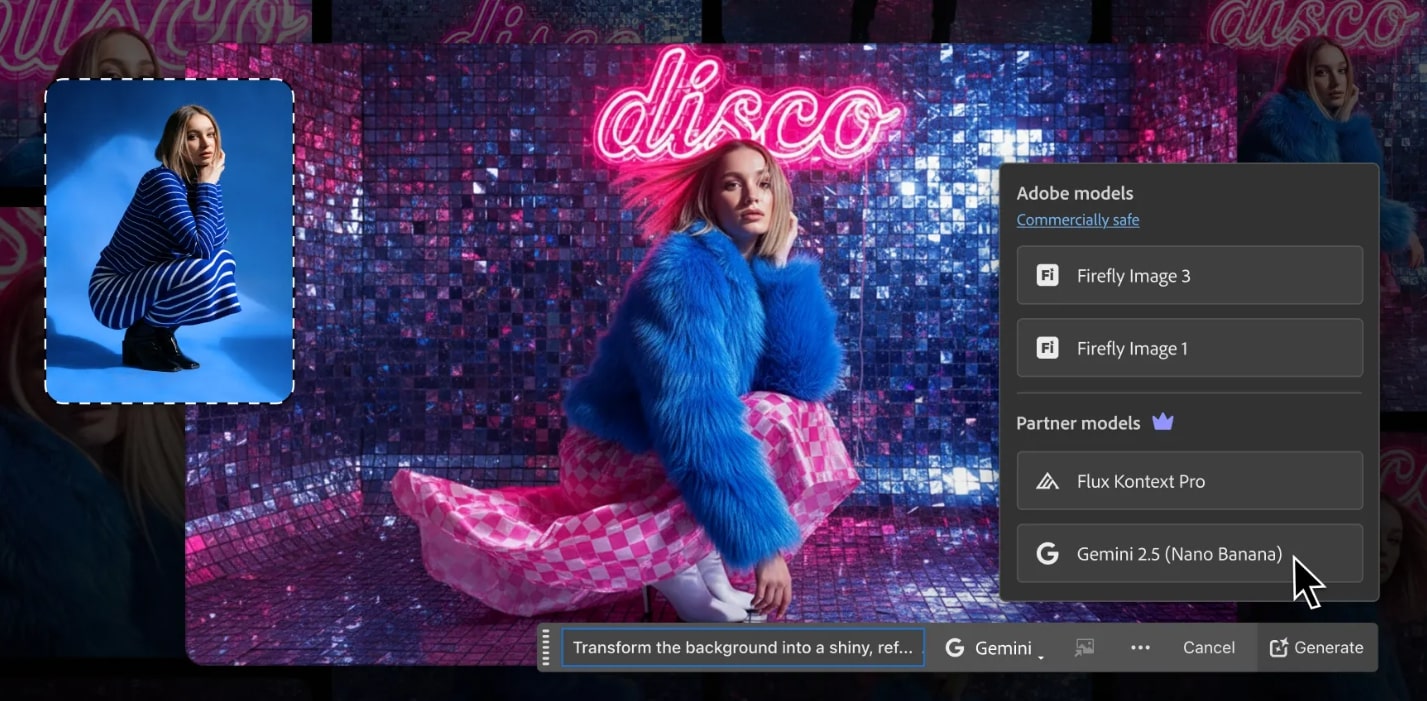This screenshot has width=1427, height=701.
Task: Click the "Adobe models" heading
Action: point(1075,194)
